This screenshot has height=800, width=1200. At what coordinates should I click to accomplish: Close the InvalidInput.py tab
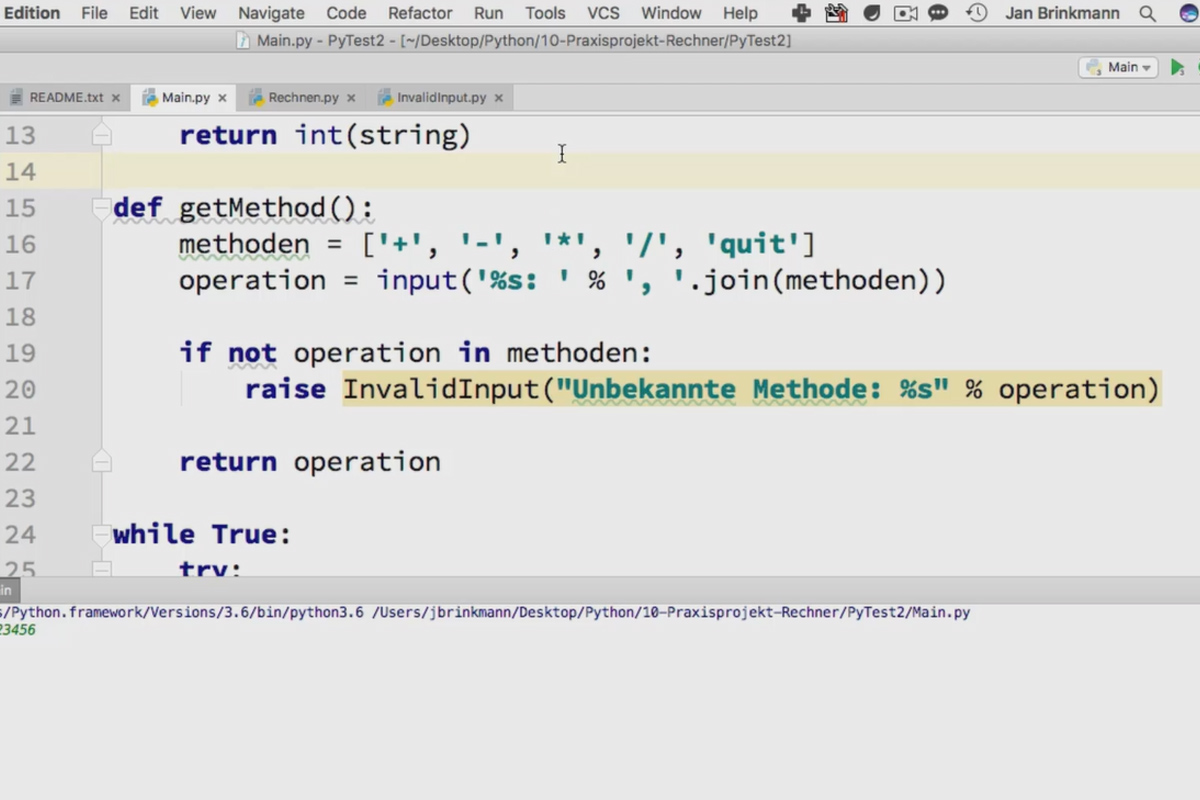[498, 98]
